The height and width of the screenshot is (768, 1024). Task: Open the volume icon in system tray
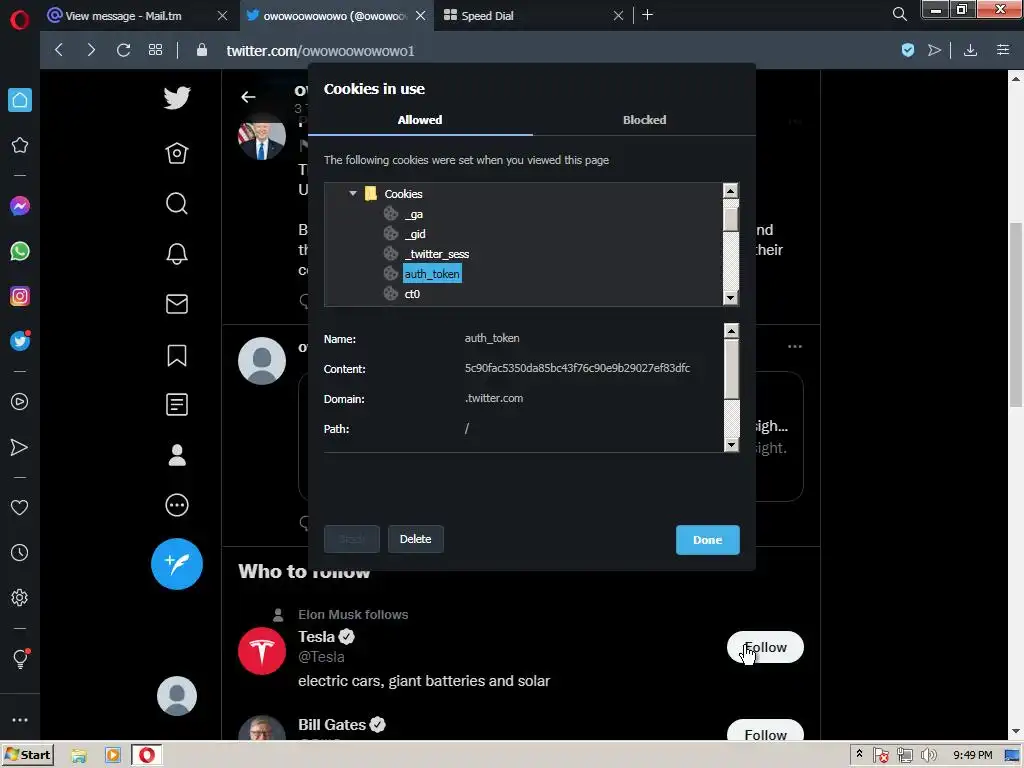coord(928,756)
